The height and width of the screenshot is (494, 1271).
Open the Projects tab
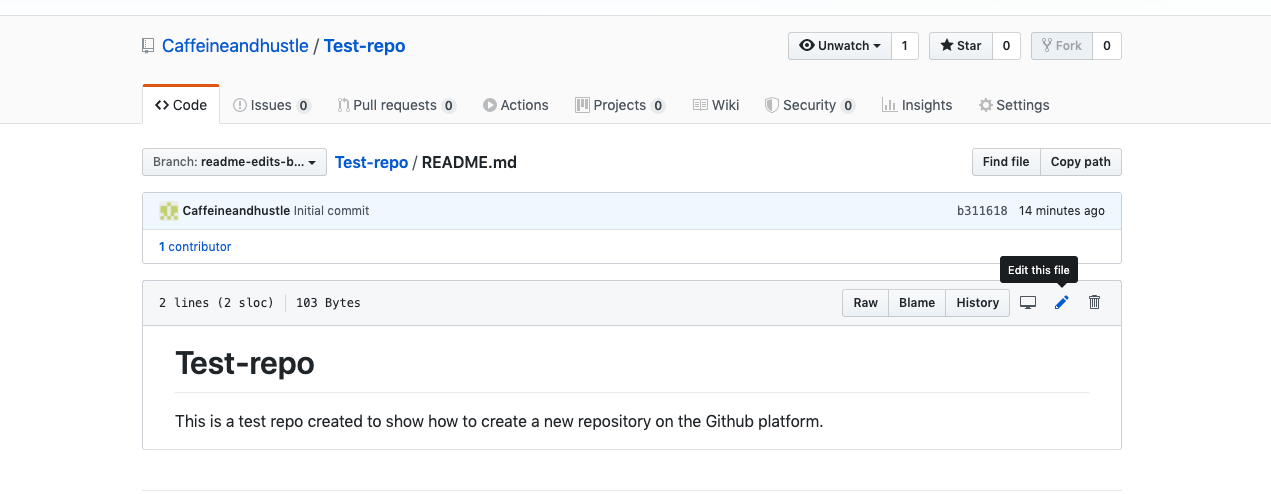tap(620, 105)
